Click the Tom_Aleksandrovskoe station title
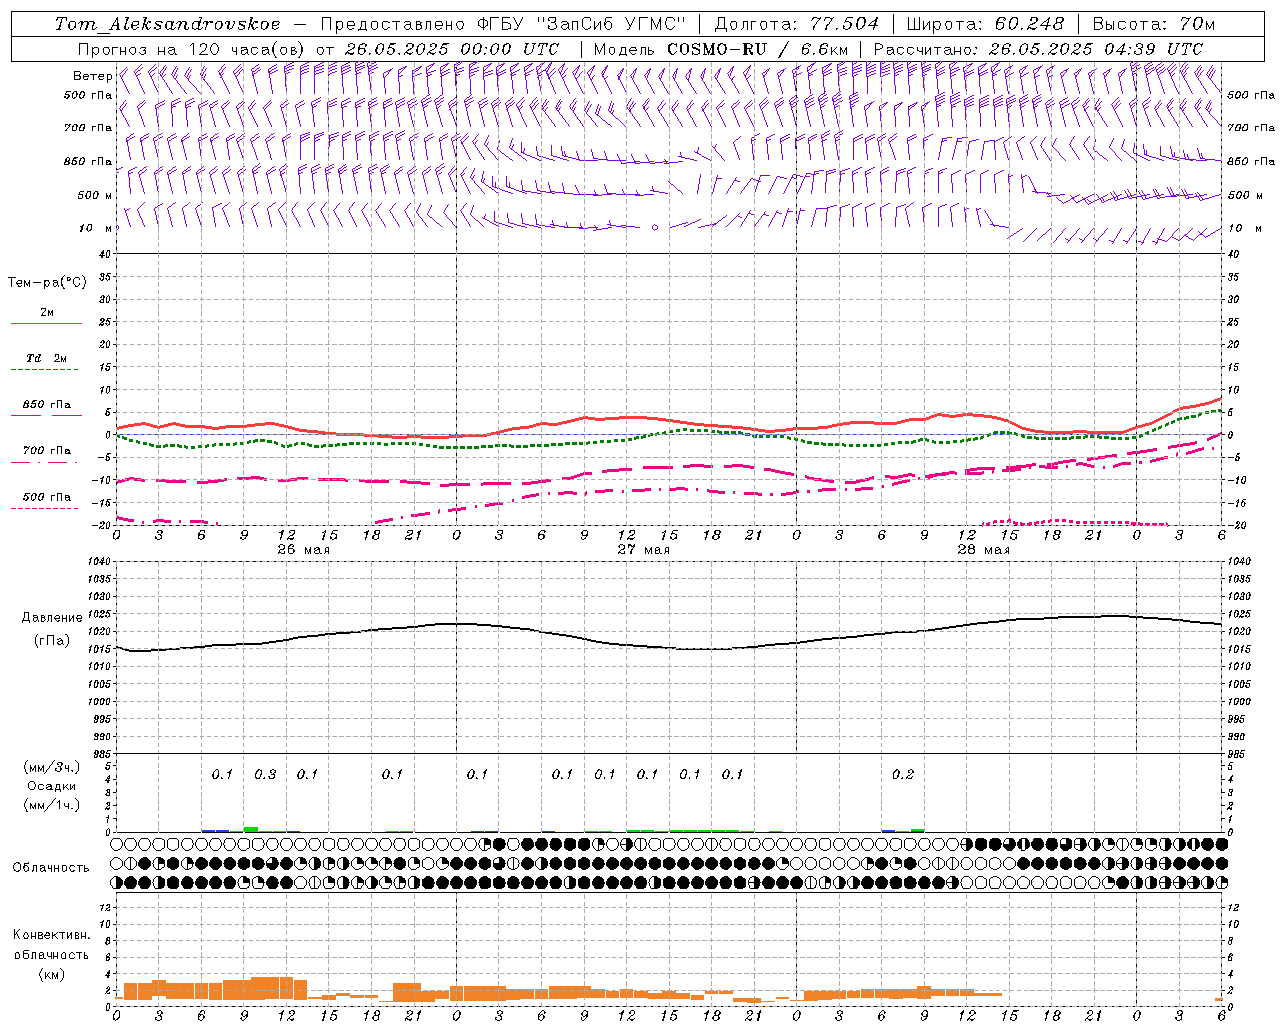The width and height of the screenshot is (1280, 1024). (x=168, y=24)
